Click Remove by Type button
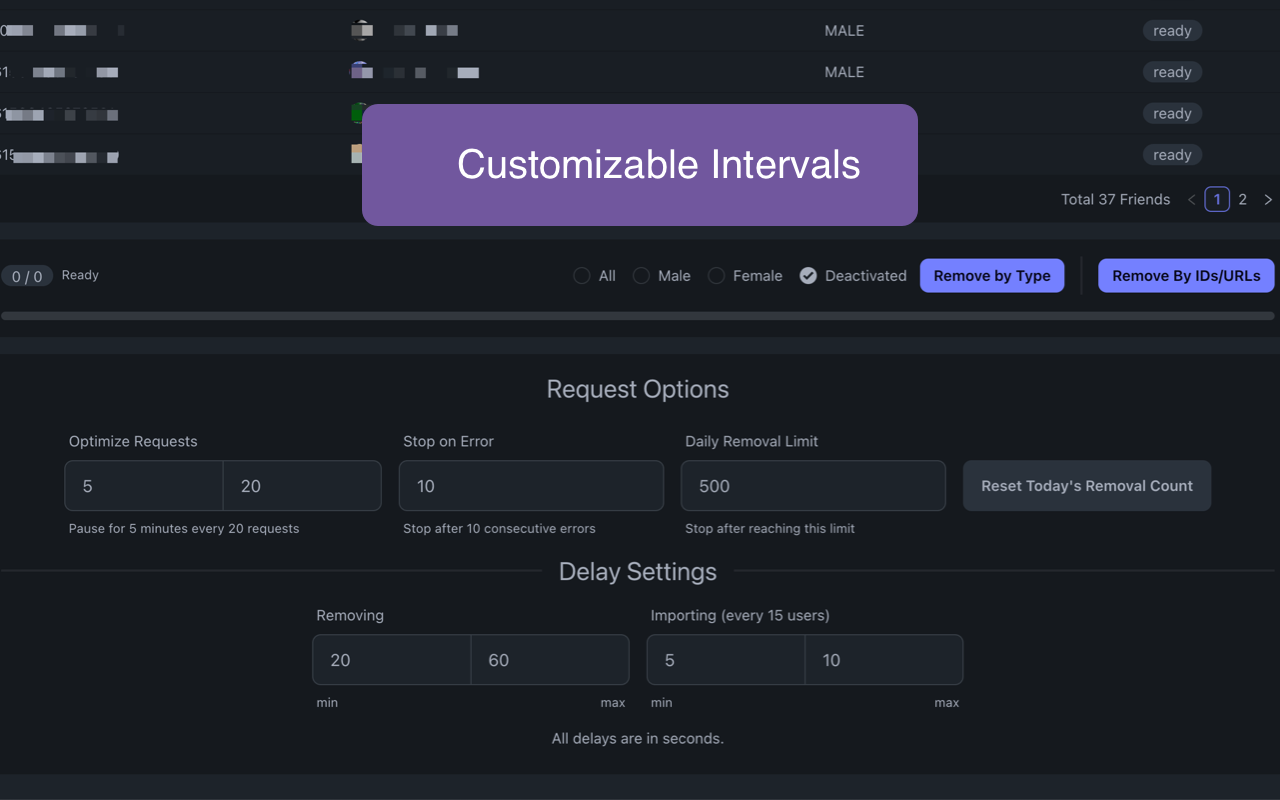Viewport: 1280px width, 800px height. 992,276
